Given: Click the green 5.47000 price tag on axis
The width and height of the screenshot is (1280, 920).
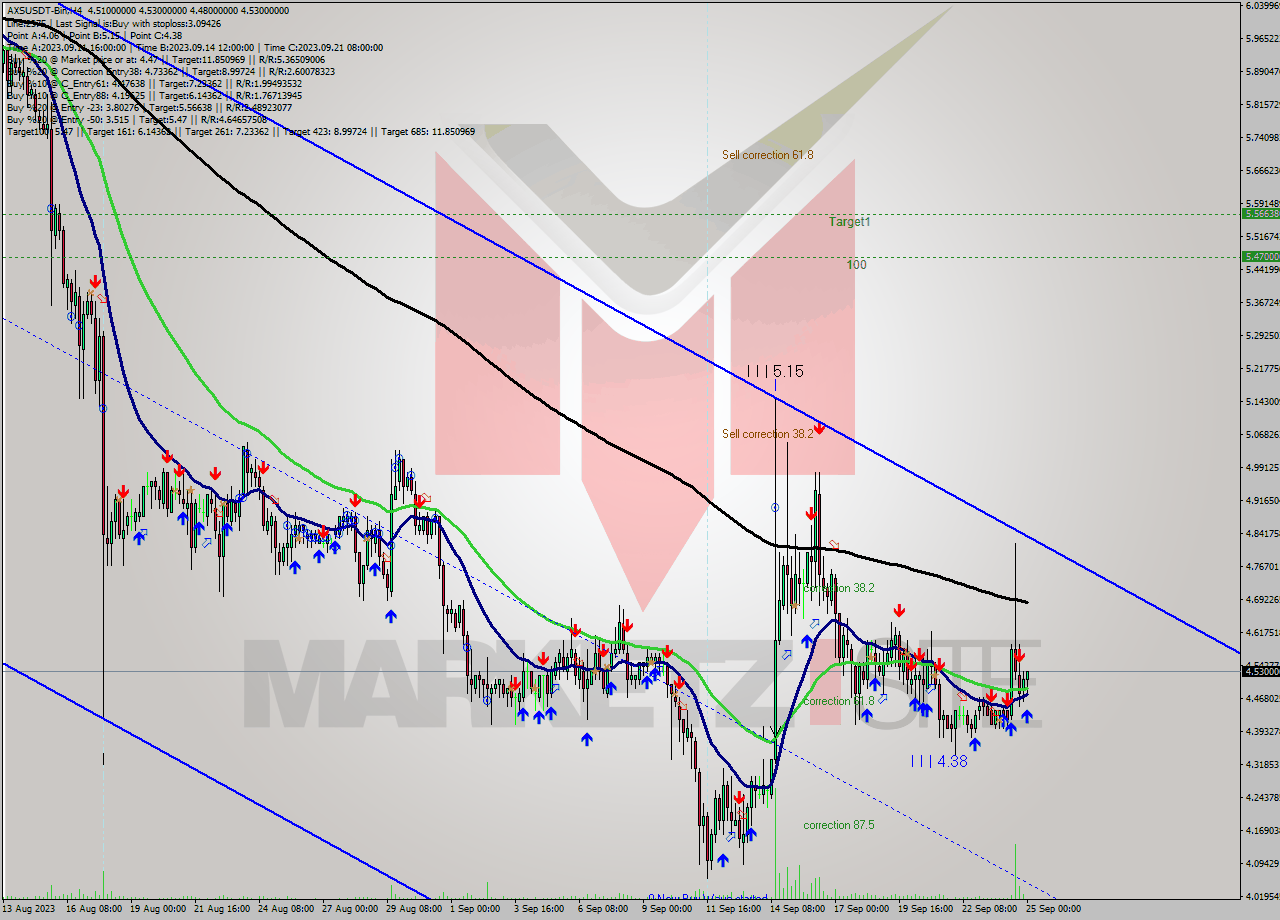Looking at the screenshot, I should 1260,257.
